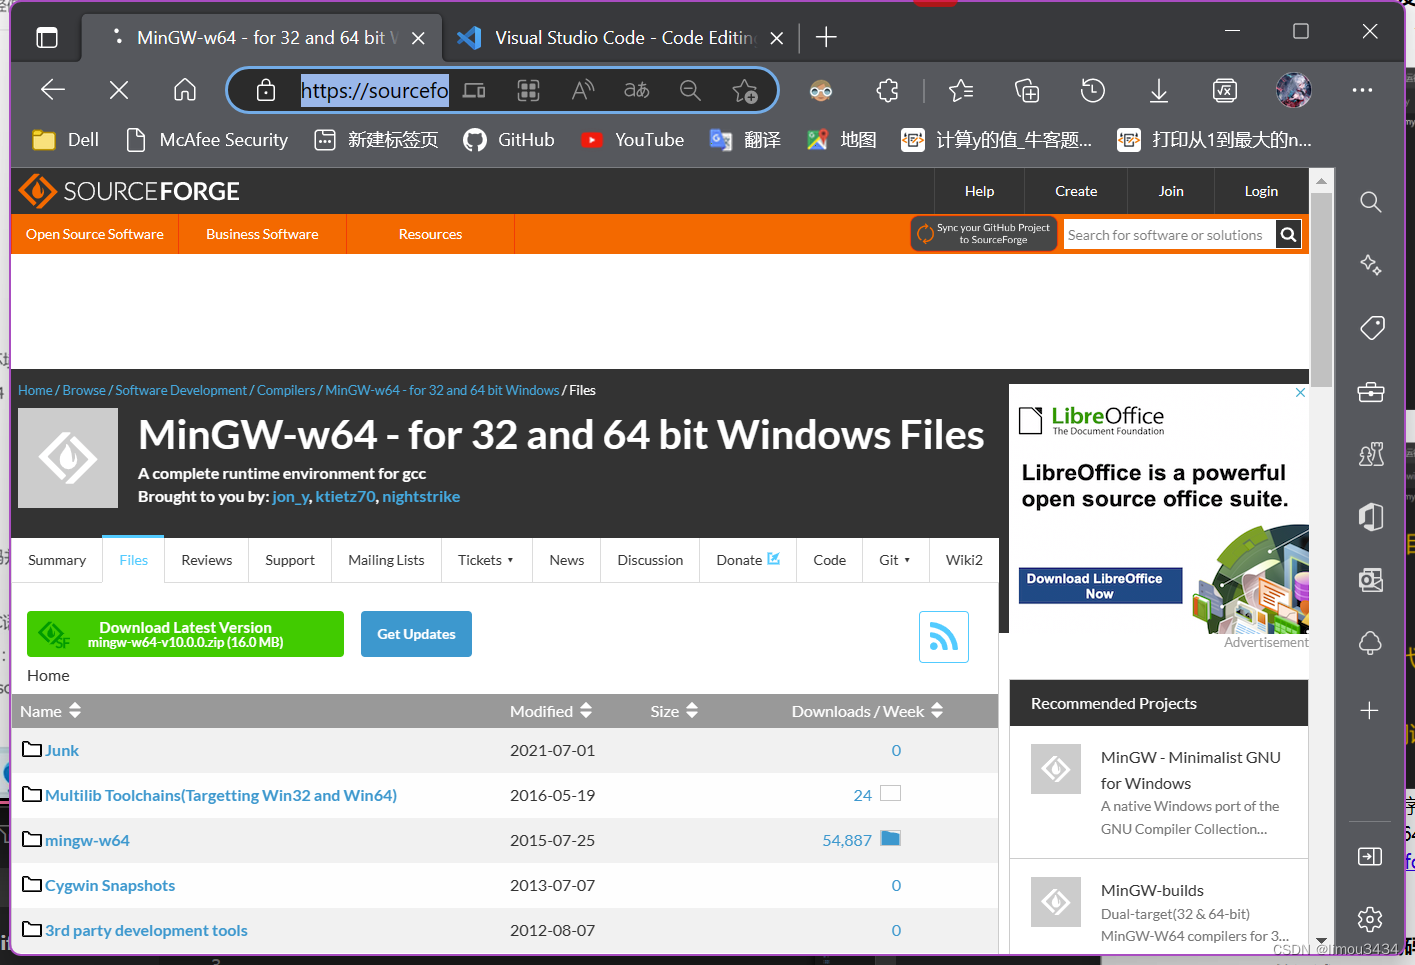Click the Login link in header
This screenshot has width=1415, height=965.
[x=1261, y=191]
